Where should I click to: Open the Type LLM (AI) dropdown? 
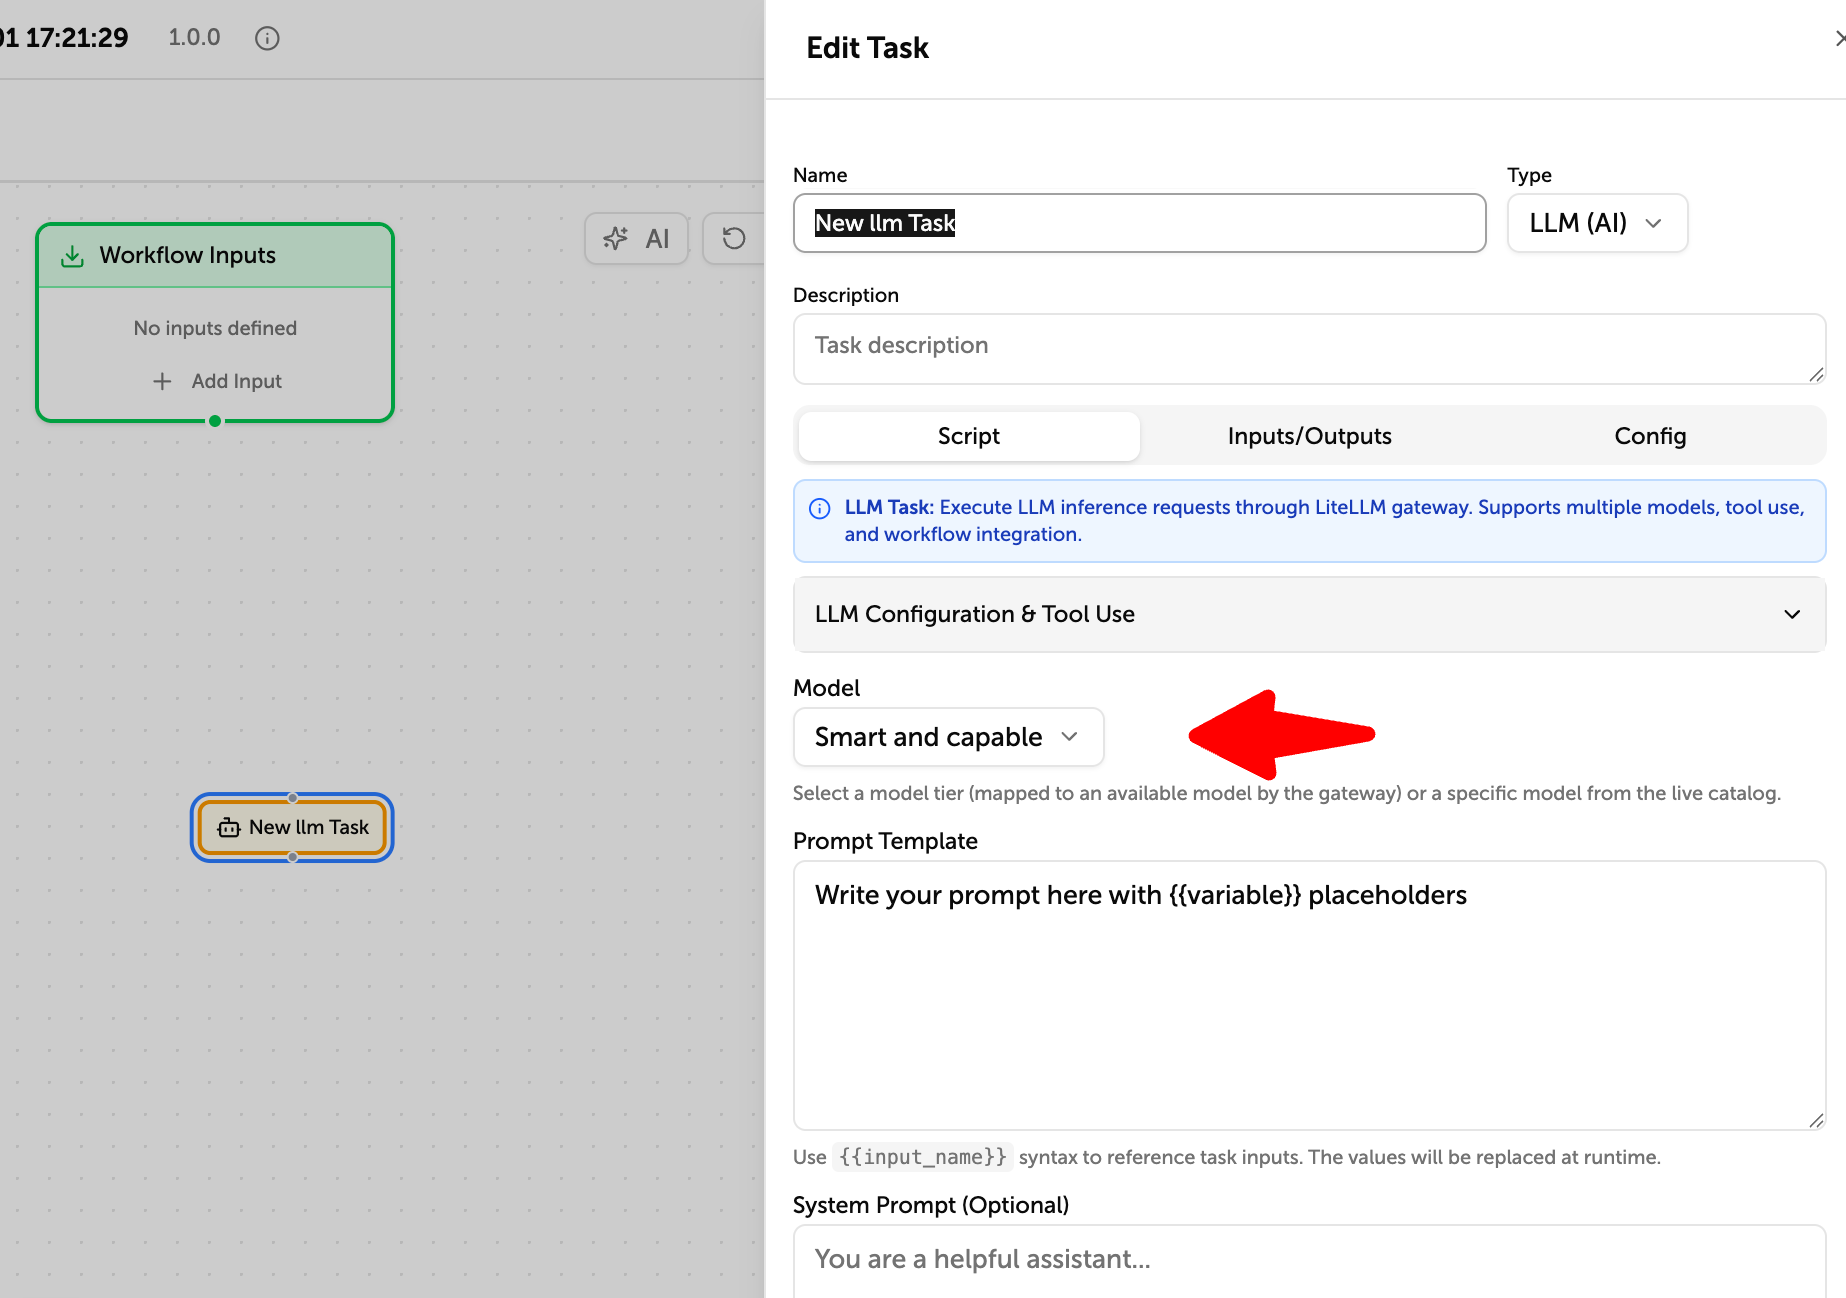pos(1597,223)
